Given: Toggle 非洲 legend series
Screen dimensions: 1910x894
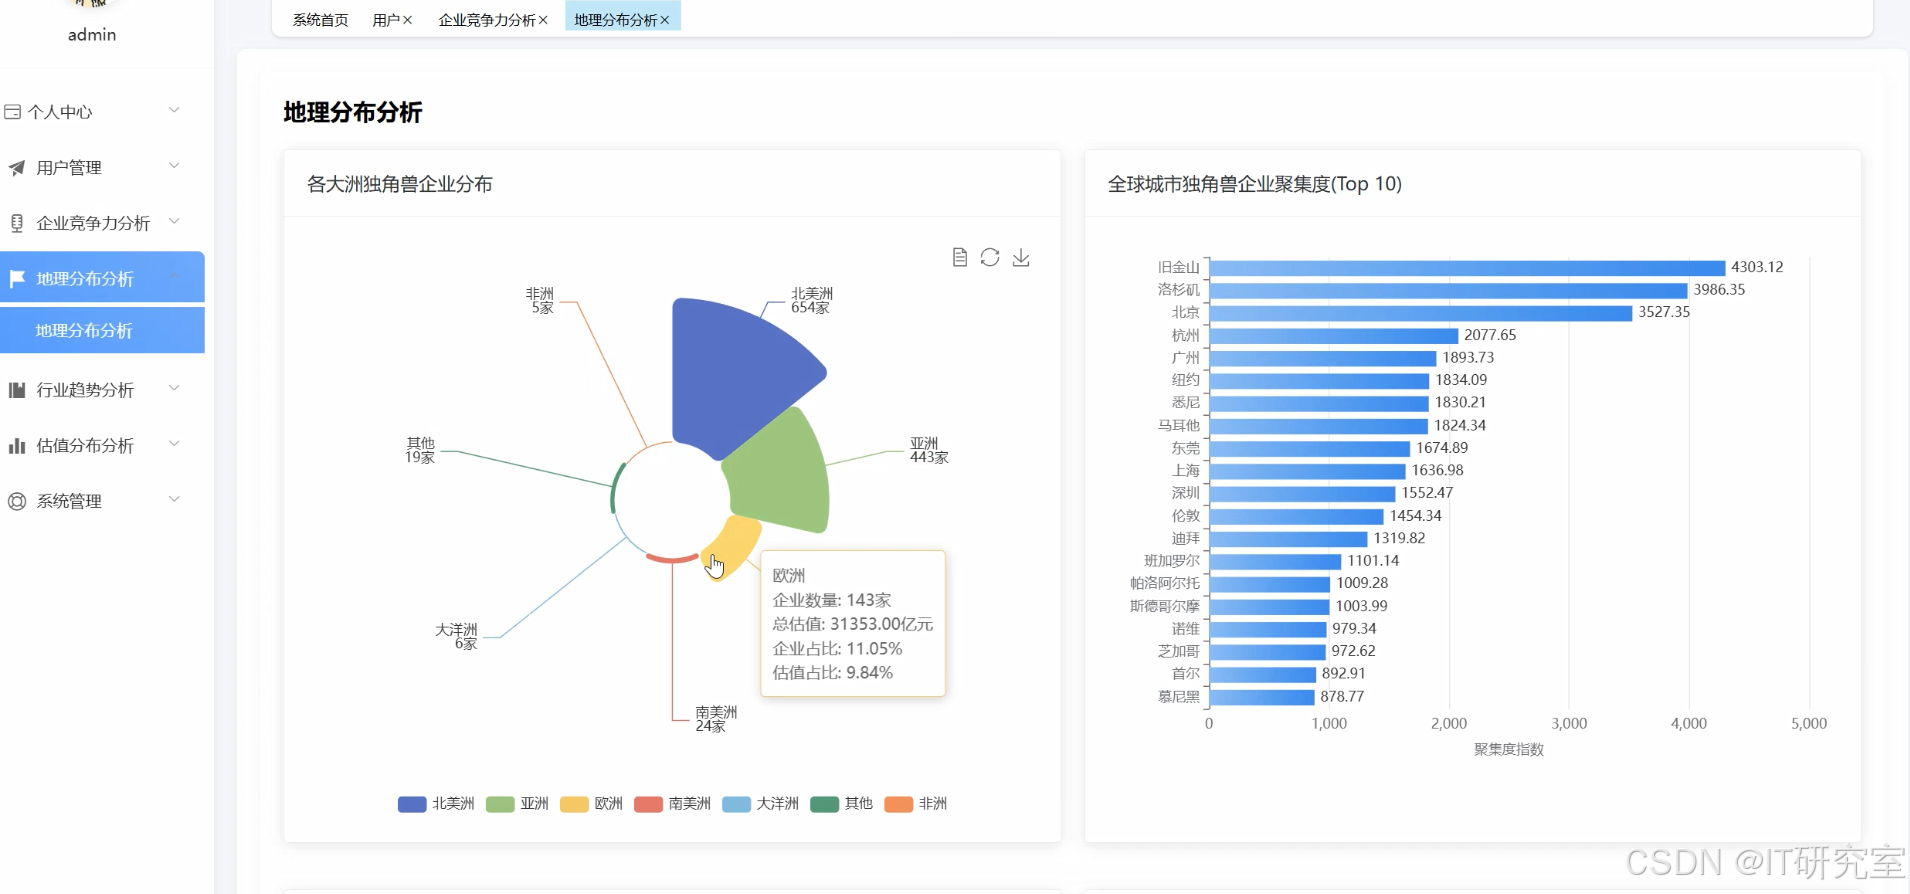Looking at the screenshot, I should (915, 804).
